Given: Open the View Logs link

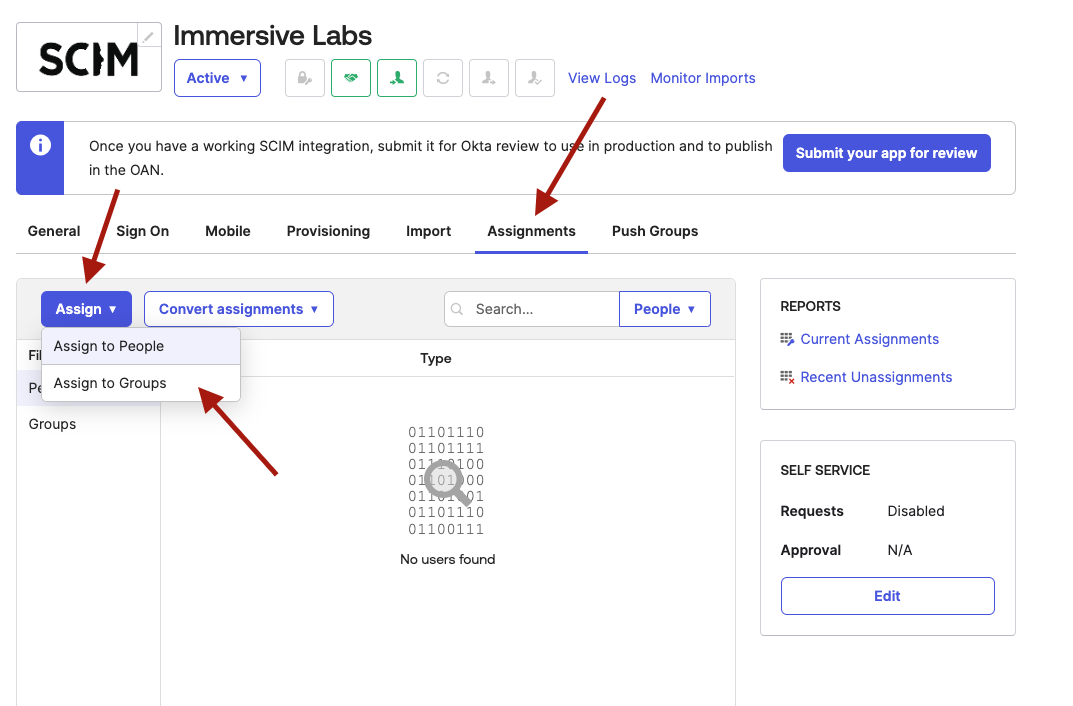Looking at the screenshot, I should [602, 78].
